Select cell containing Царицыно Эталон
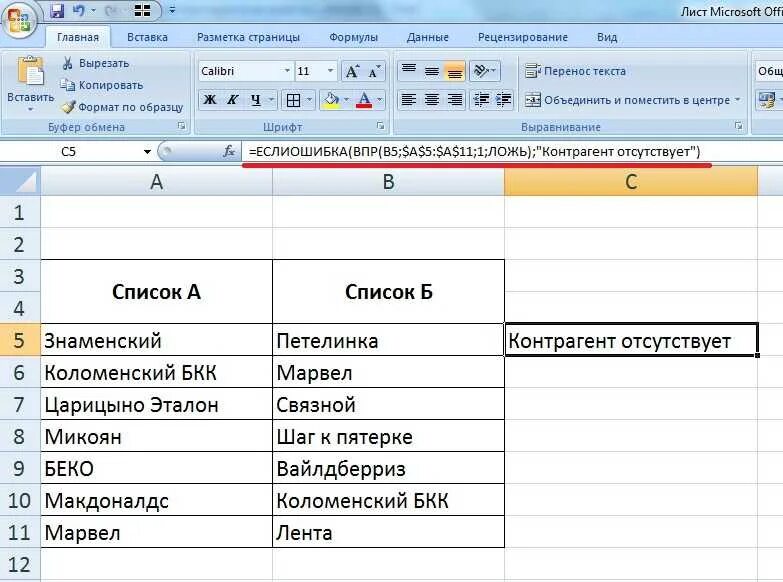Screen dimensions: 783x582 [156, 404]
